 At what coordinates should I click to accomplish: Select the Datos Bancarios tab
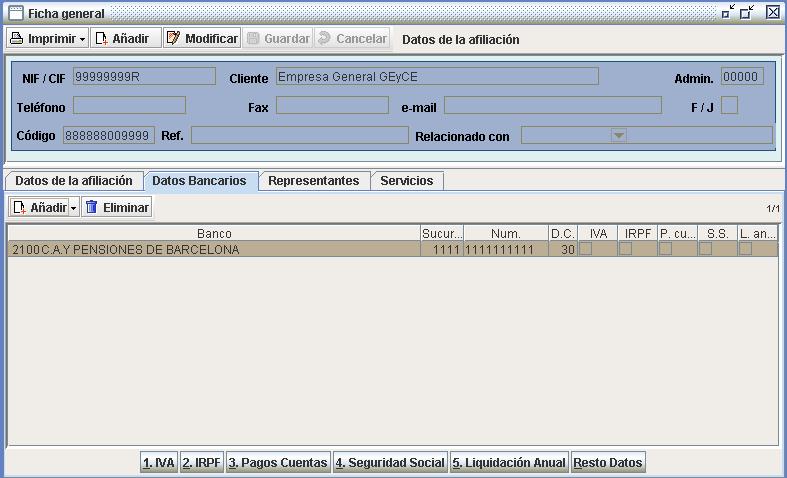199,181
